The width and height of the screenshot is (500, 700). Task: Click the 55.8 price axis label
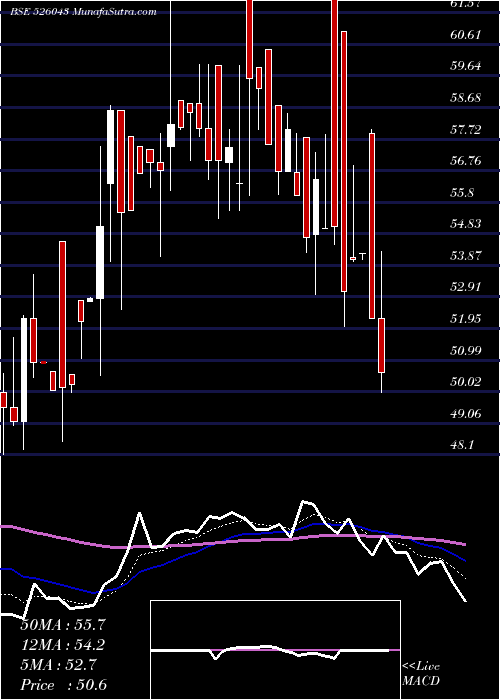pos(462,193)
